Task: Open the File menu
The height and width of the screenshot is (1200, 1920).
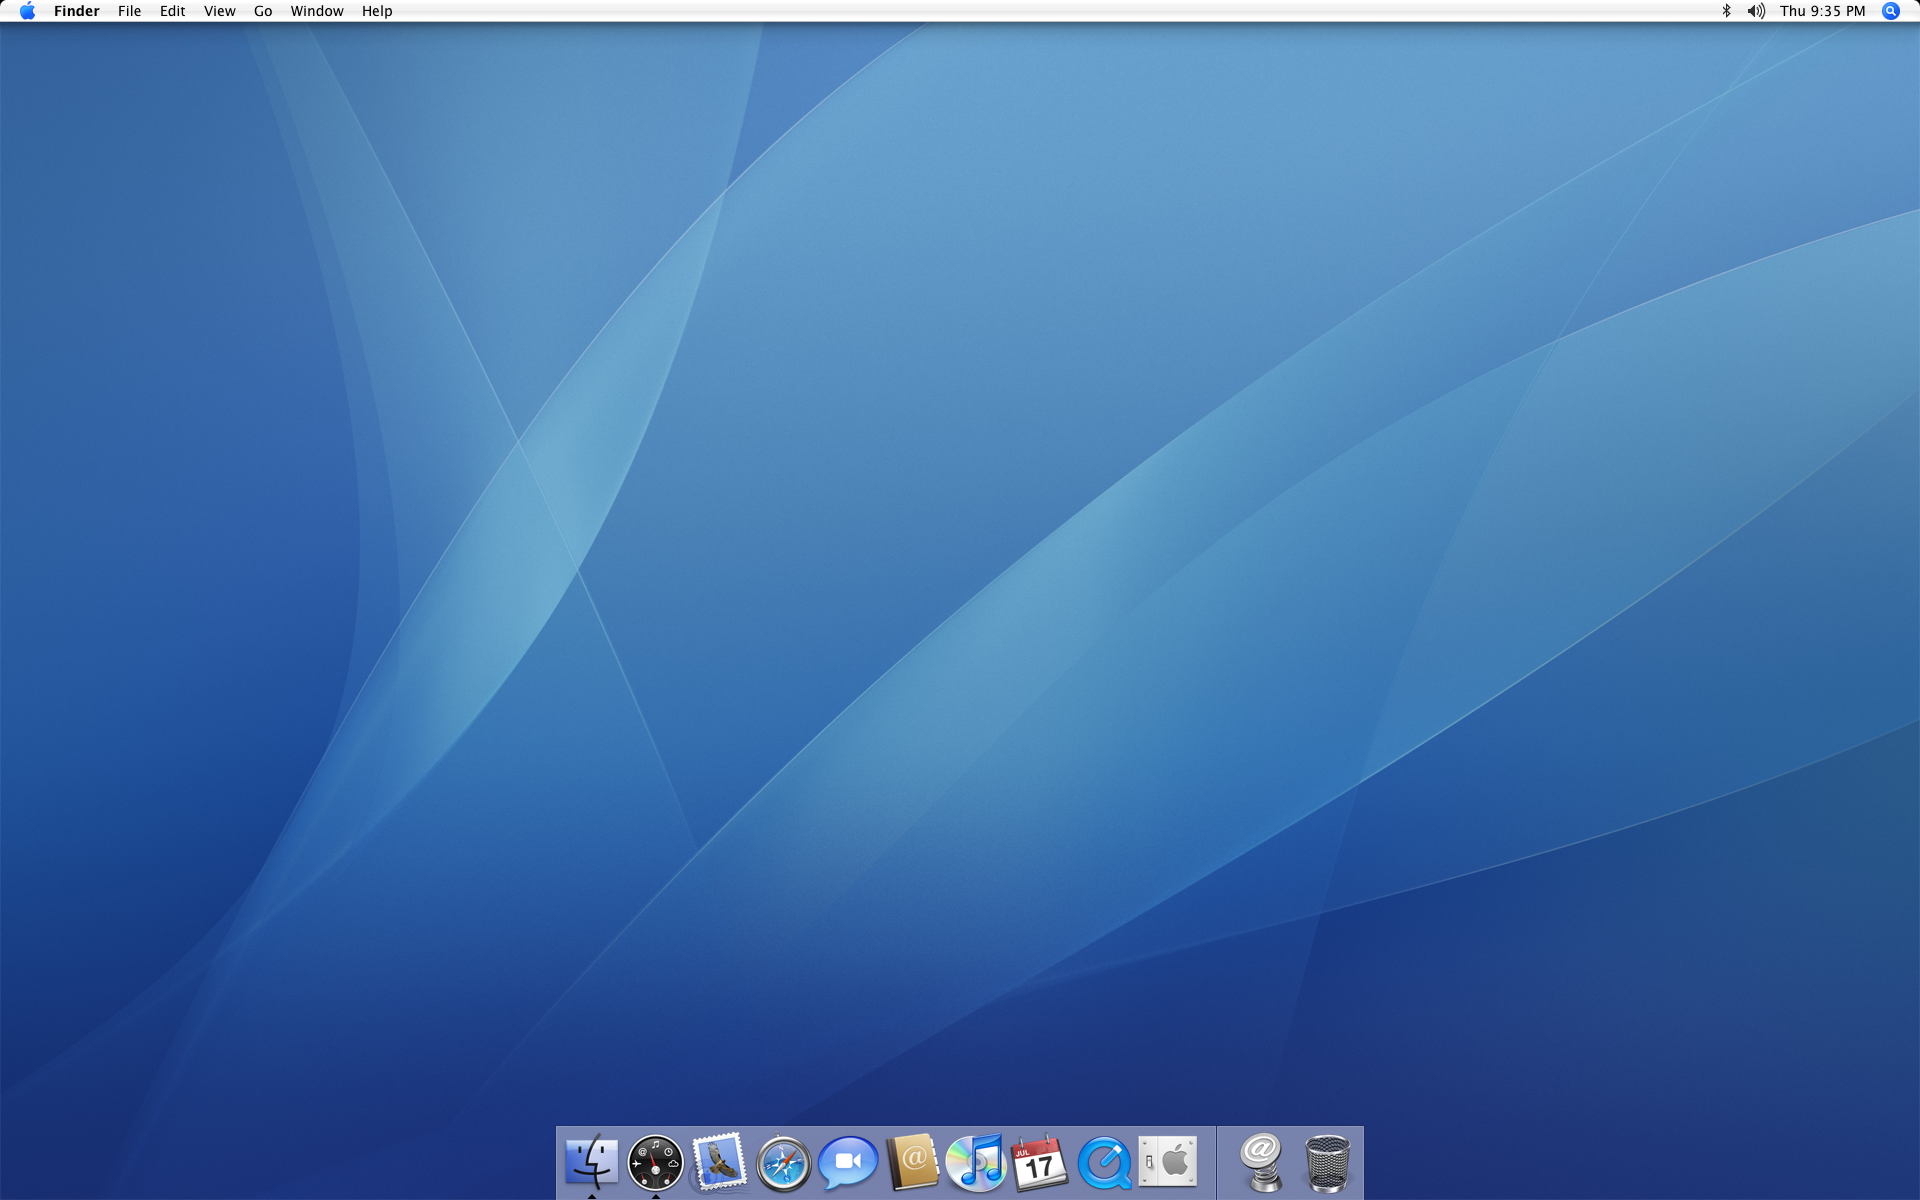Action: tap(129, 11)
